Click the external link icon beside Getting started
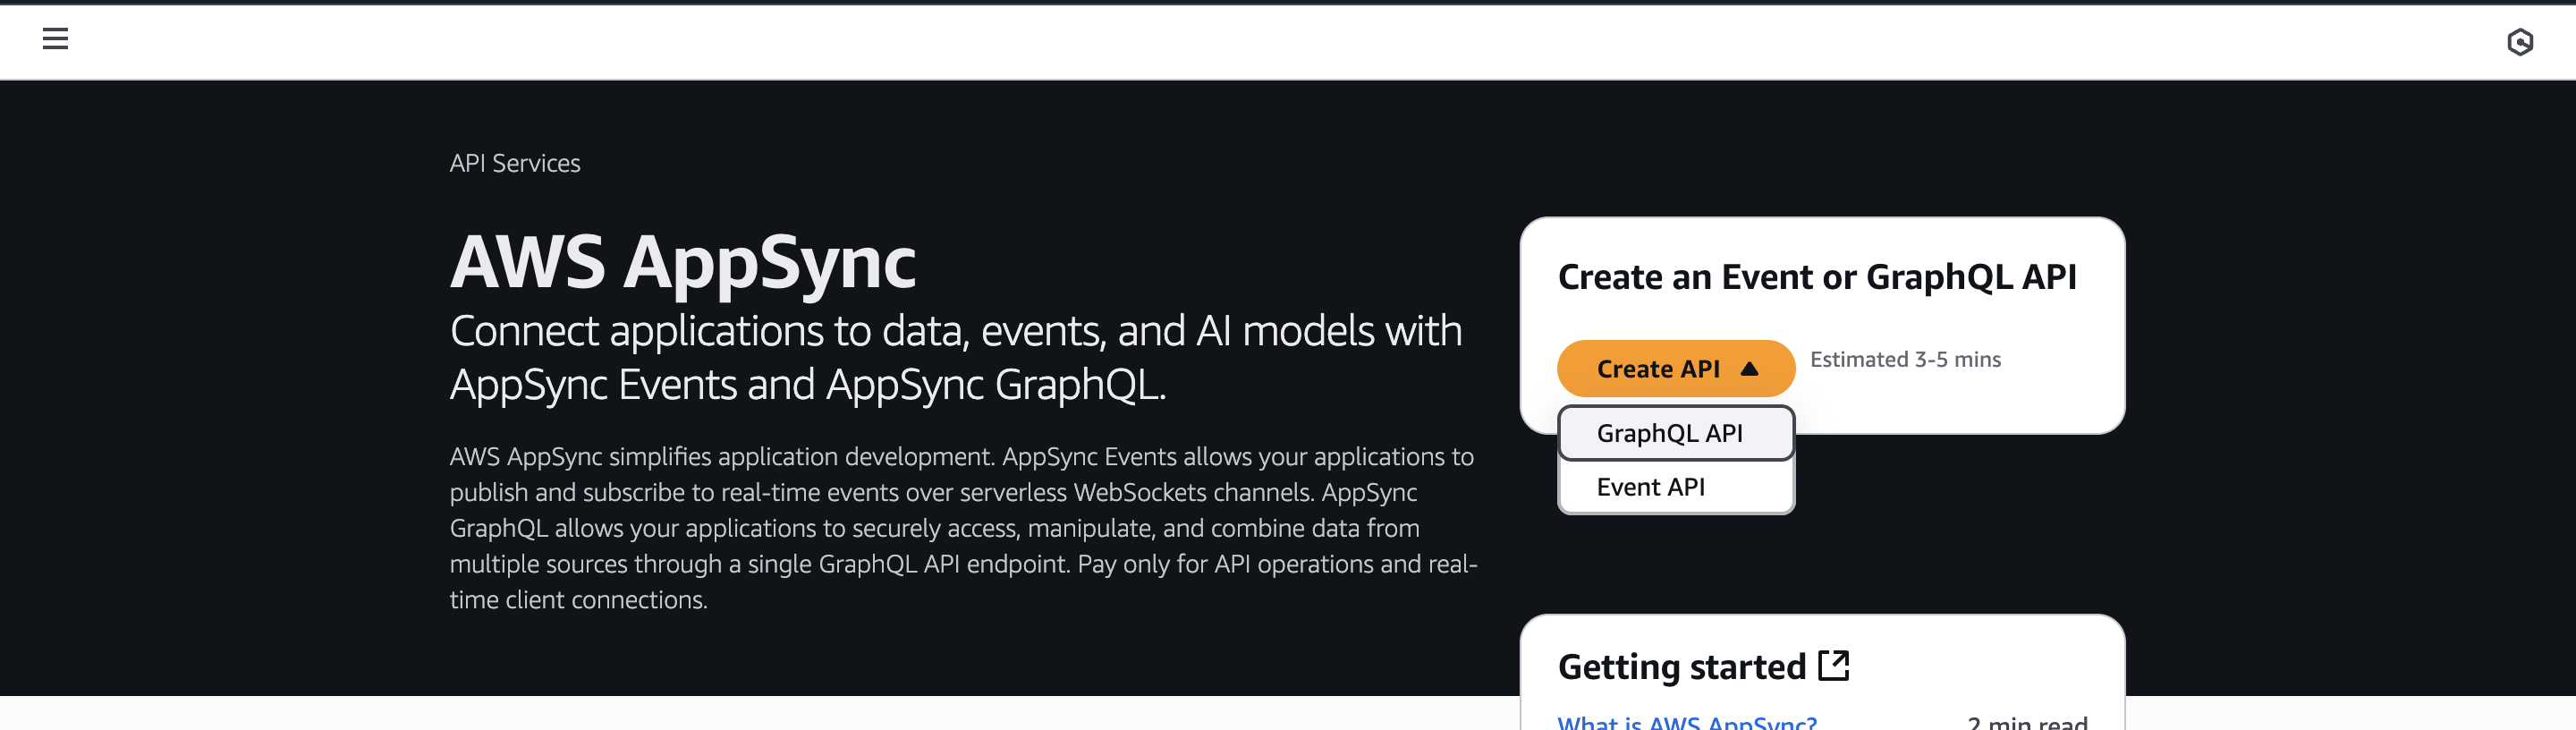This screenshot has height=730, width=2576. coord(1833,666)
